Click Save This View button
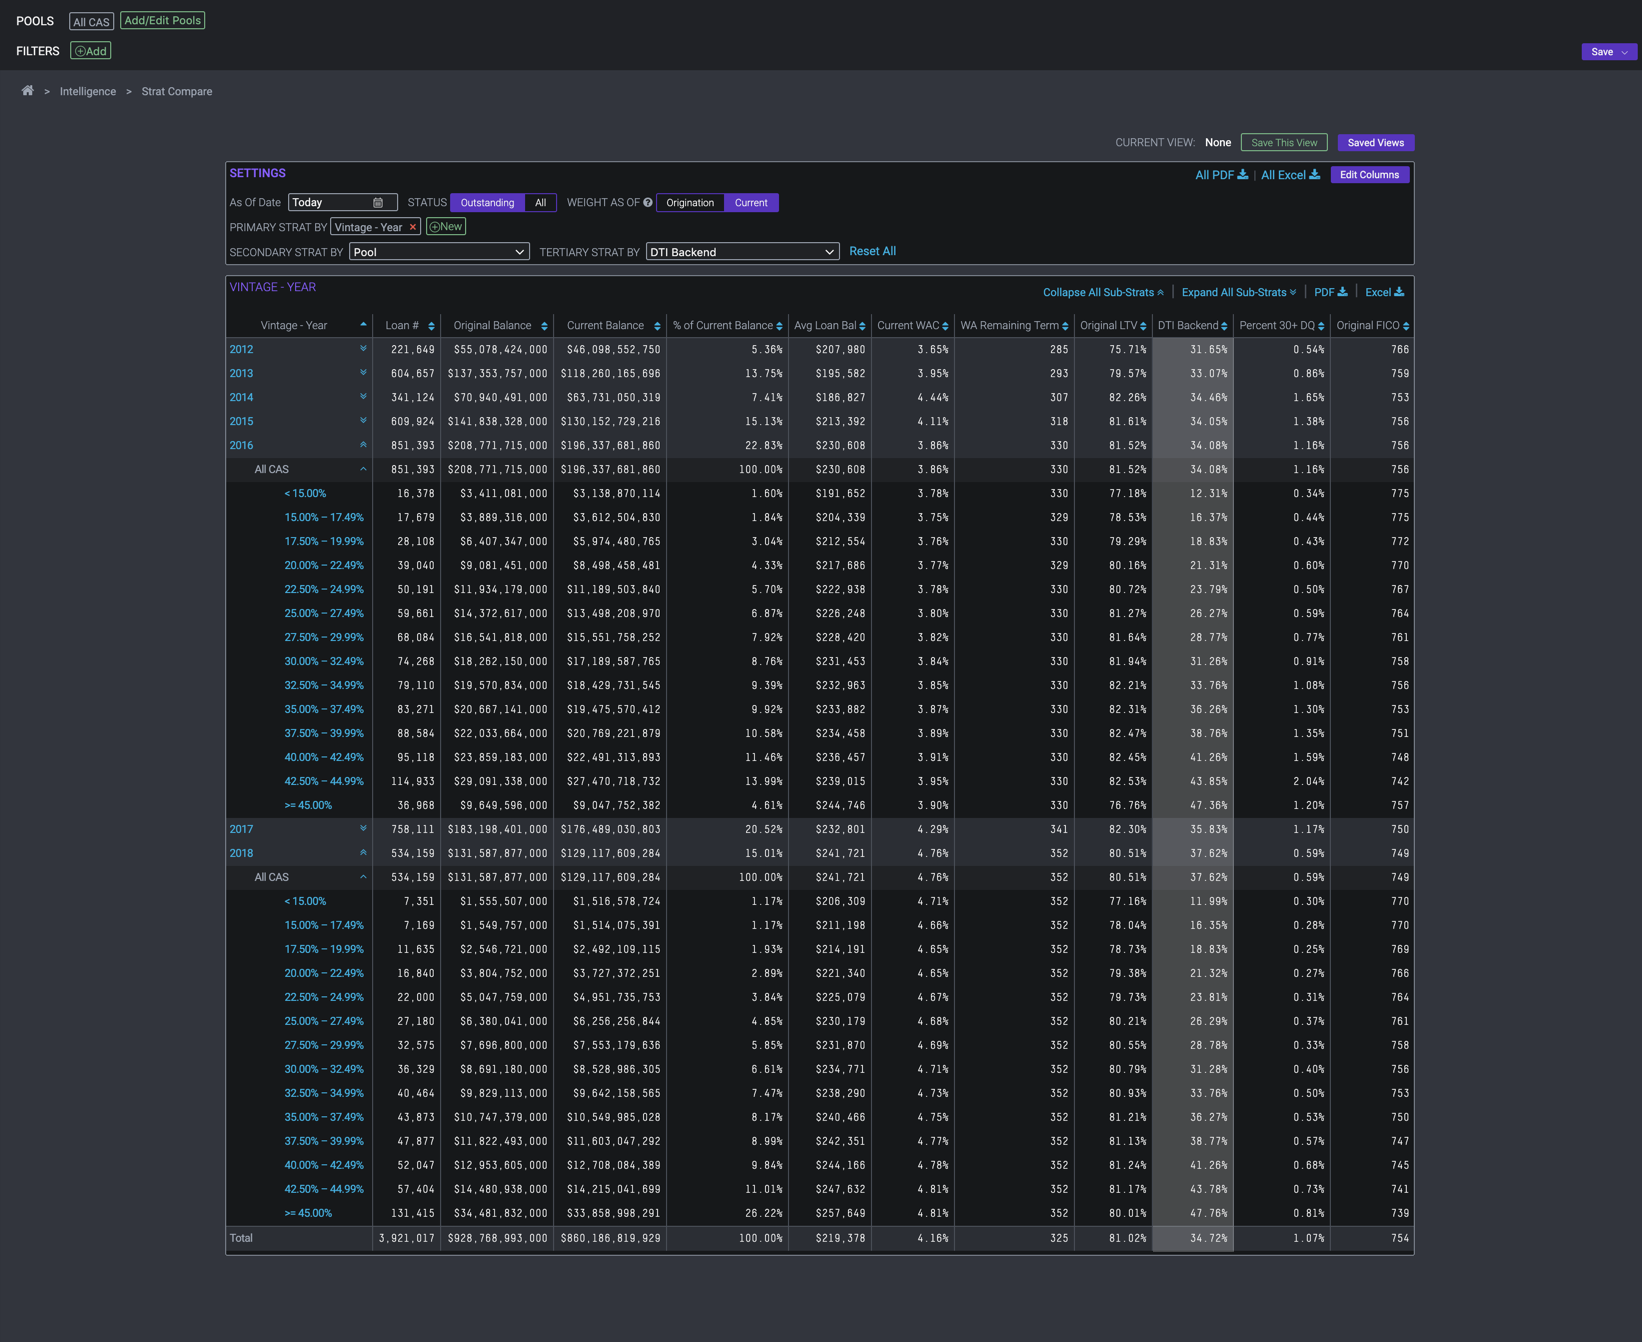The width and height of the screenshot is (1642, 1342). (x=1284, y=143)
